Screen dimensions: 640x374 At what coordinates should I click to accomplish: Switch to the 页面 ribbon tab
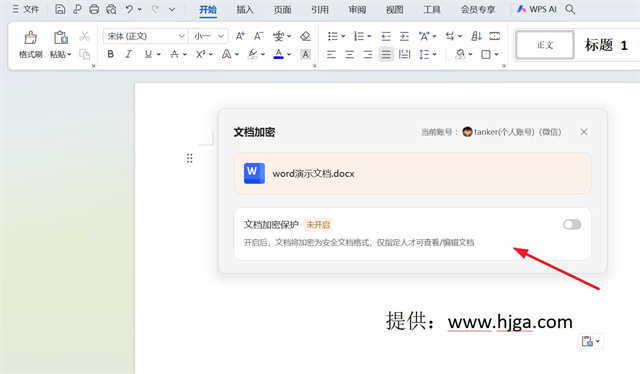(282, 9)
